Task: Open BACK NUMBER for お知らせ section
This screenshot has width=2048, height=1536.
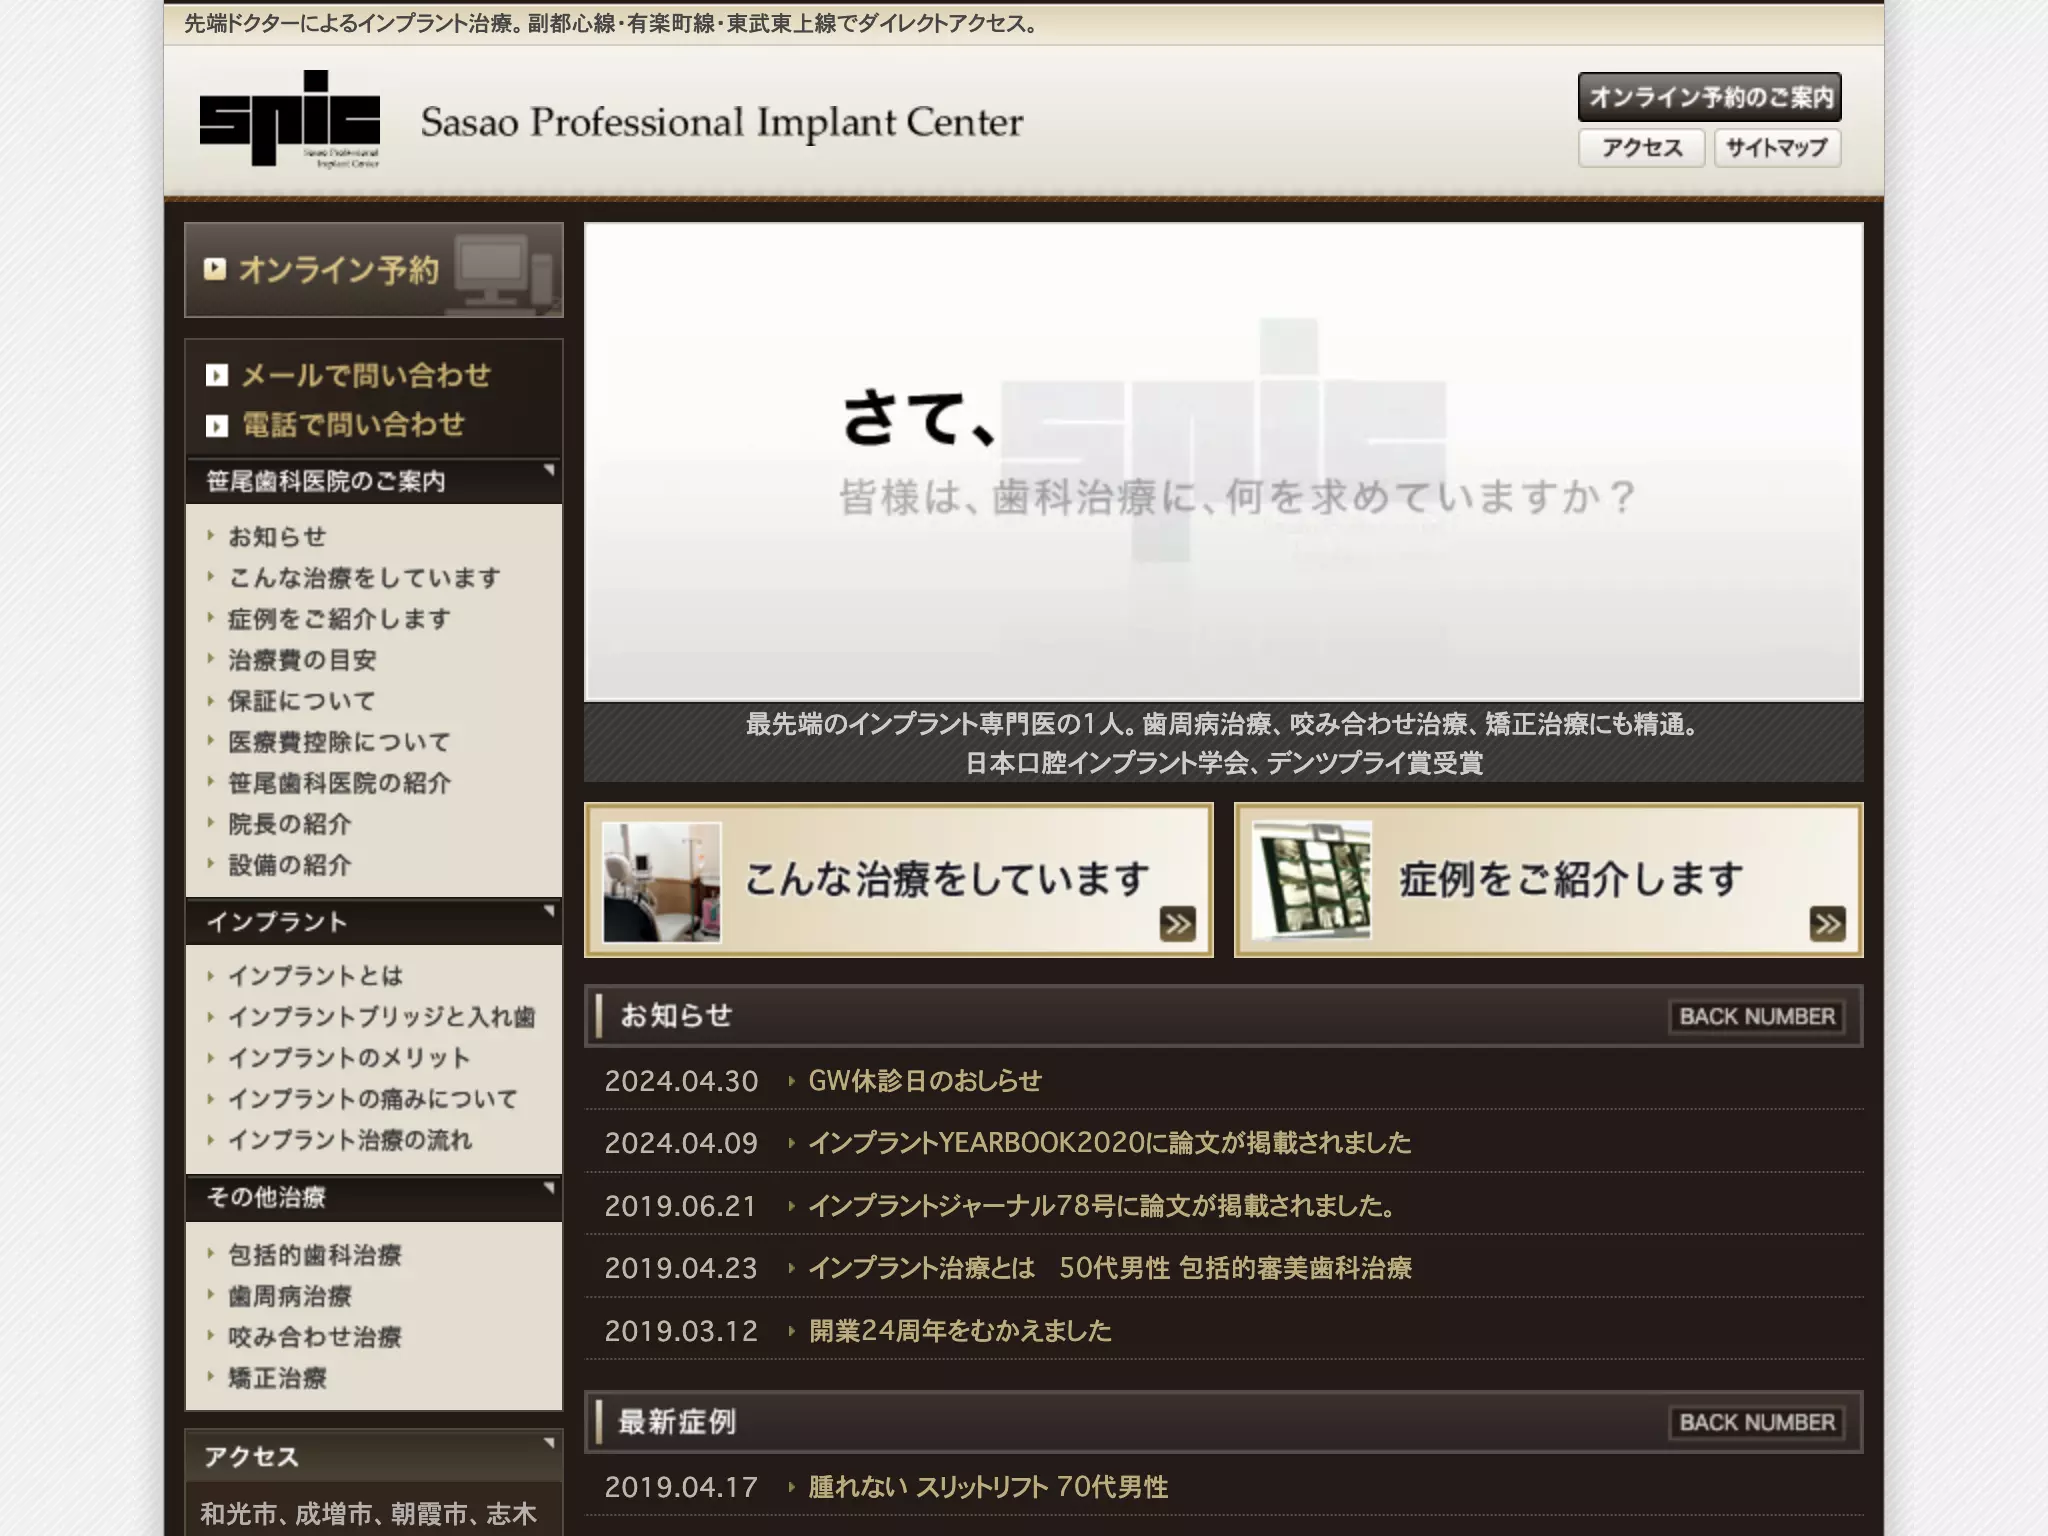Action: [1757, 1016]
